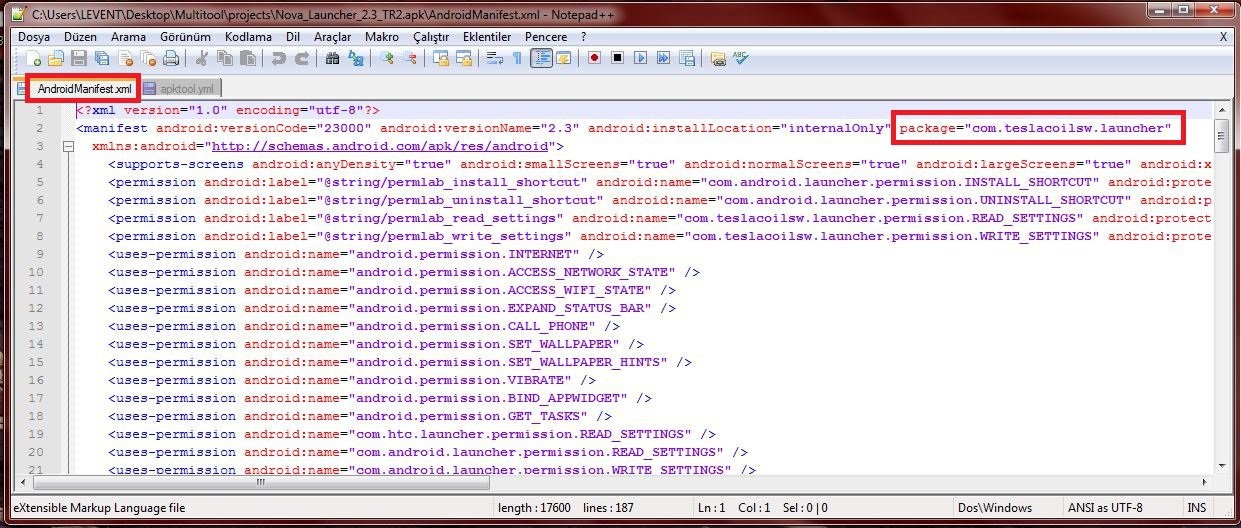Image resolution: width=1241 pixels, height=528 pixels.
Task: Click the horizontal scrollbar left arrow
Action: pyautogui.click(x=22, y=482)
